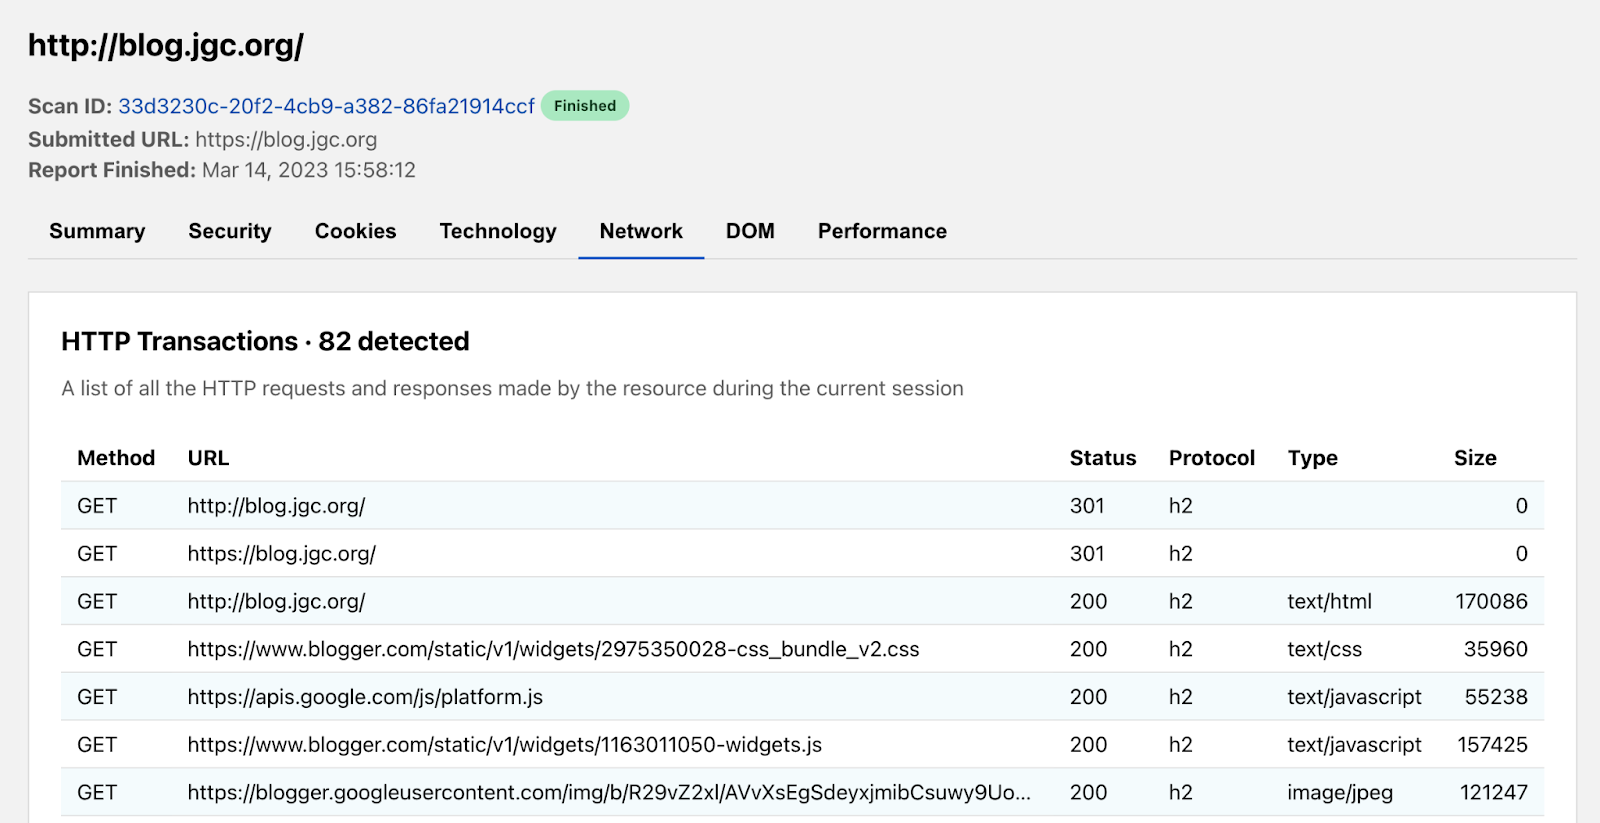
Task: Click the text/html type cell
Action: [x=1329, y=602]
